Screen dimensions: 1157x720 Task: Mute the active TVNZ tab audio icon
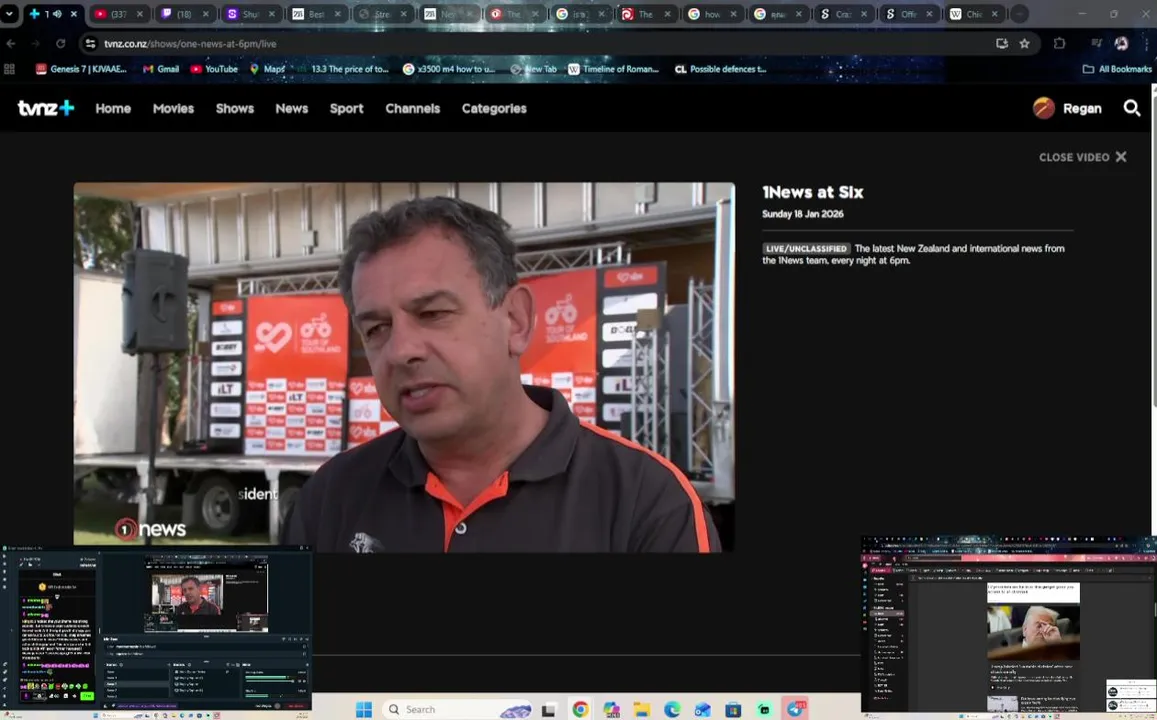pos(57,14)
